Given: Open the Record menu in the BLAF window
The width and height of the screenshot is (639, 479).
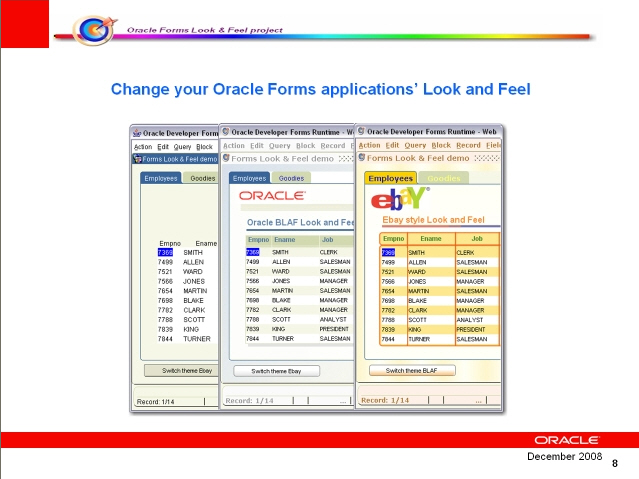Looking at the screenshot, I should point(333,146).
